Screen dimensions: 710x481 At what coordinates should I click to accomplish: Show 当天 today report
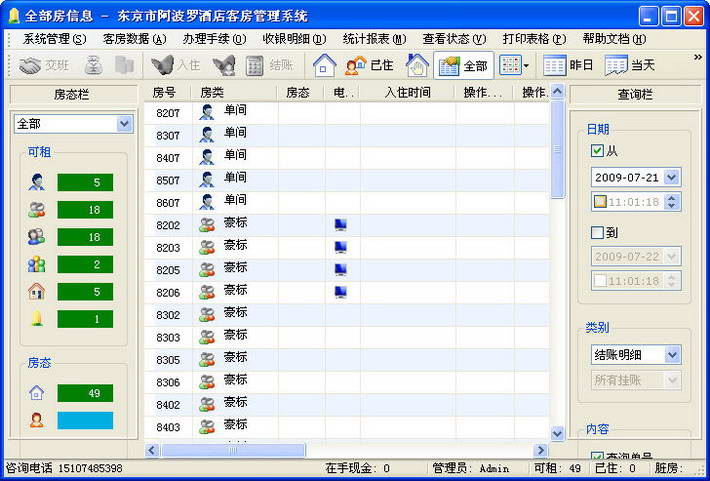[x=630, y=66]
